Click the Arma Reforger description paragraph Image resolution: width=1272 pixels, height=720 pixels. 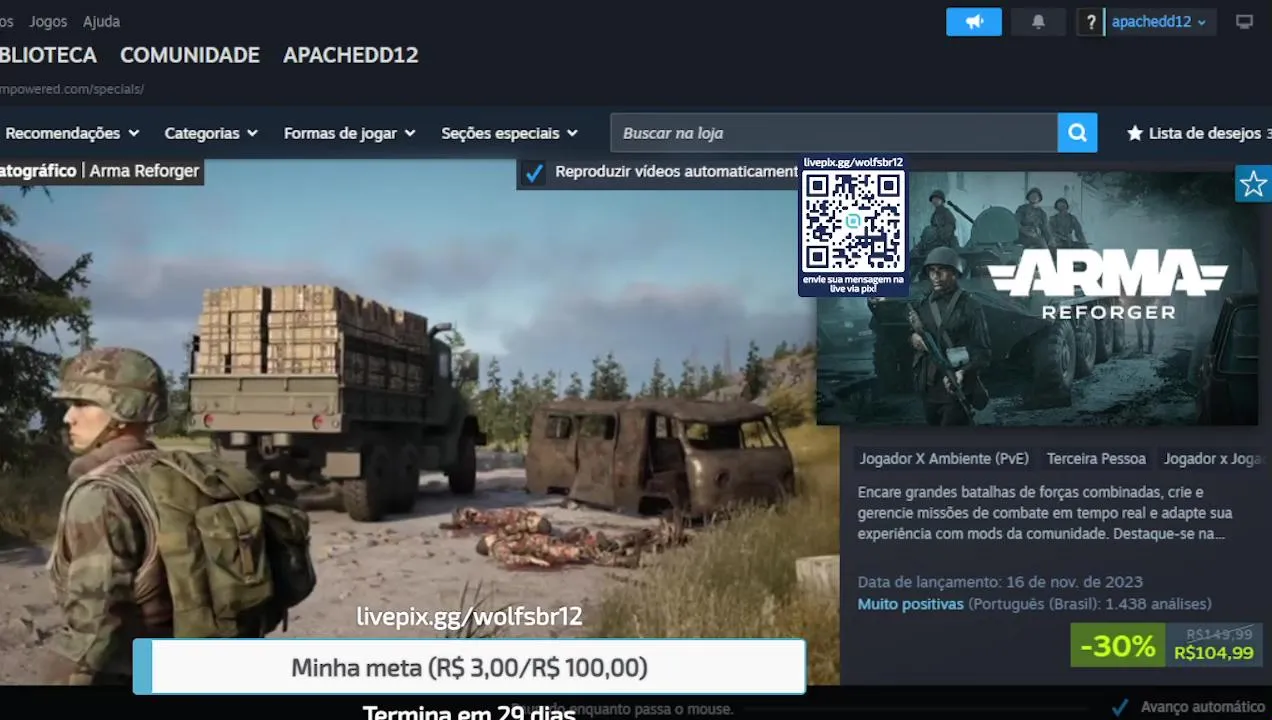[x=1045, y=513]
